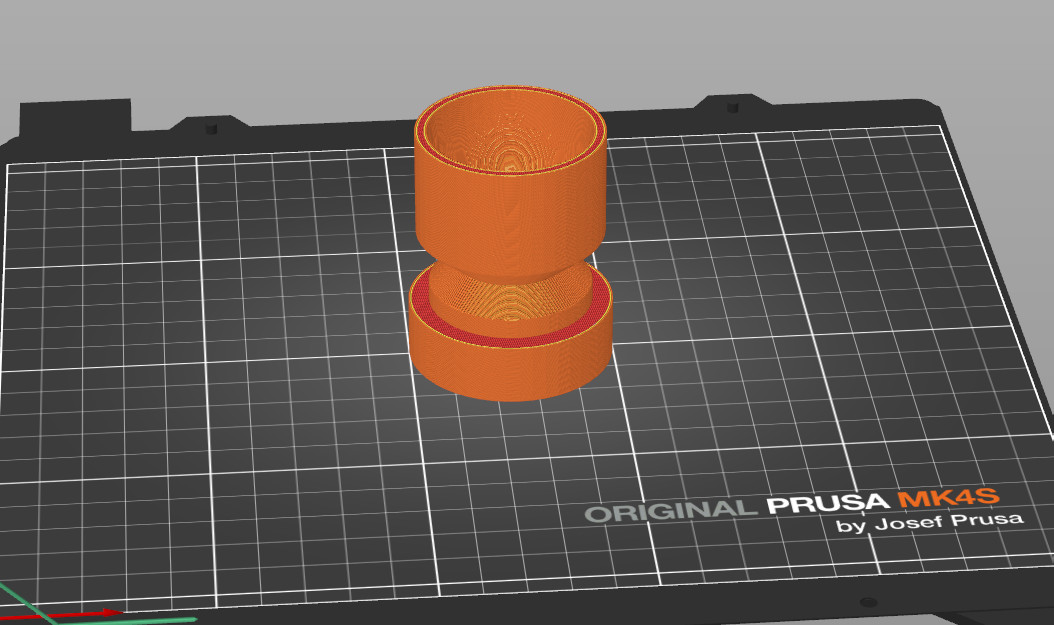Screen dimensions: 1054x625
Task: Click the by Josef Prusa signature text
Action: point(930,522)
